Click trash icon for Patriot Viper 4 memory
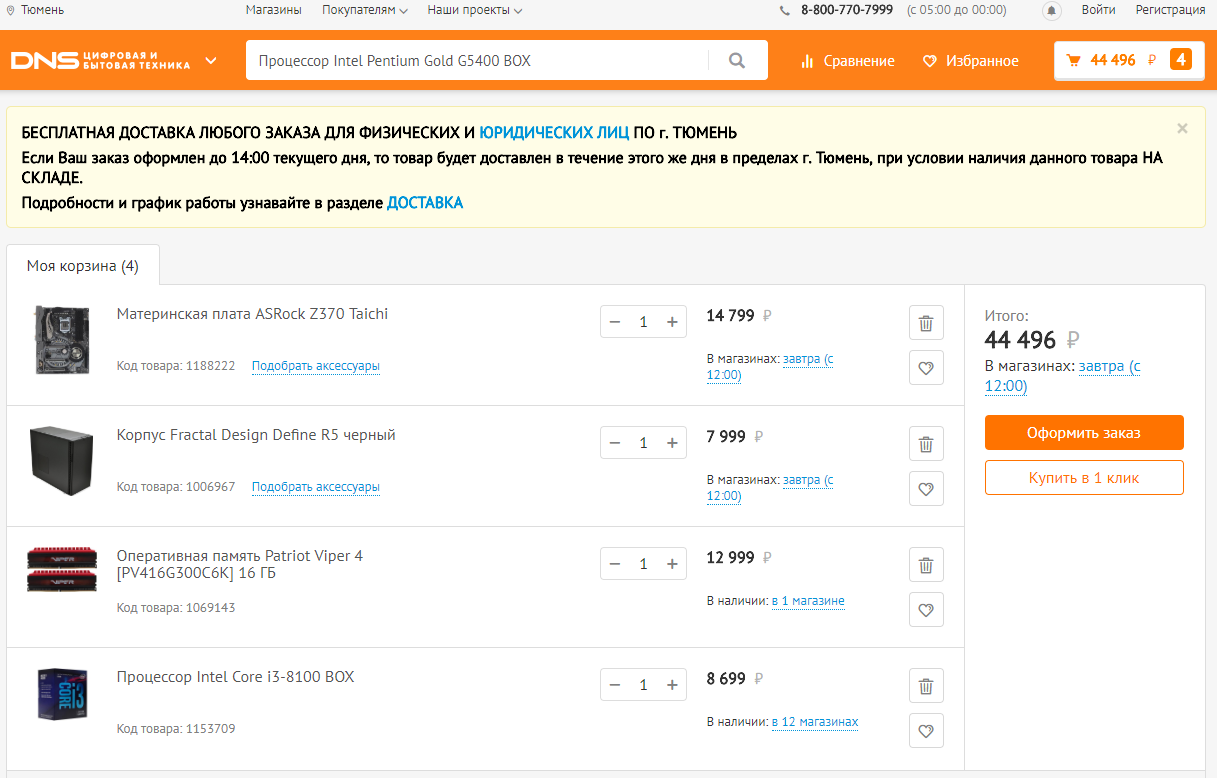Viewport: 1217px width, 778px height. coord(926,565)
